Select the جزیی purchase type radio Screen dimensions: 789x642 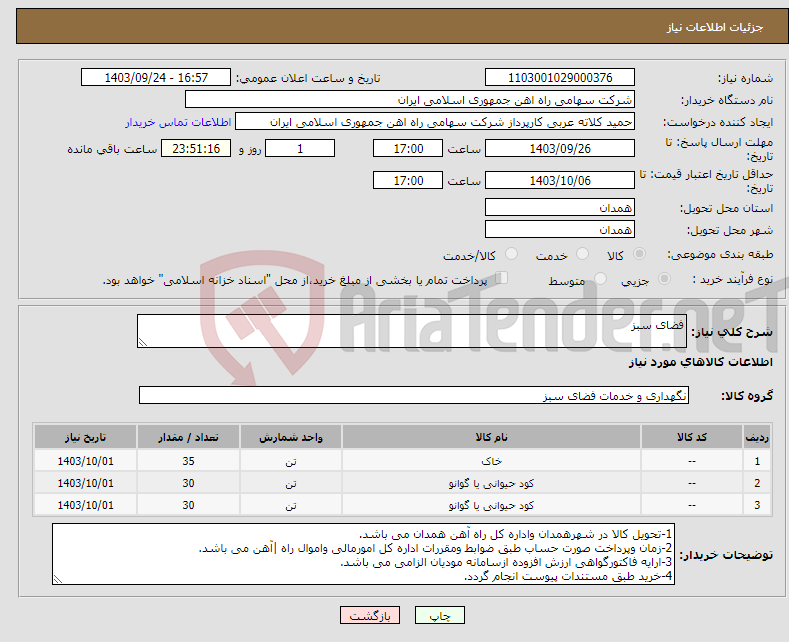664,279
